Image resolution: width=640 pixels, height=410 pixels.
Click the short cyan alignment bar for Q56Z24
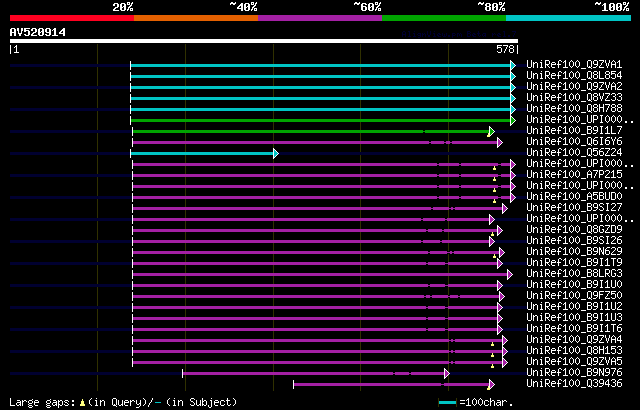click(x=202, y=153)
